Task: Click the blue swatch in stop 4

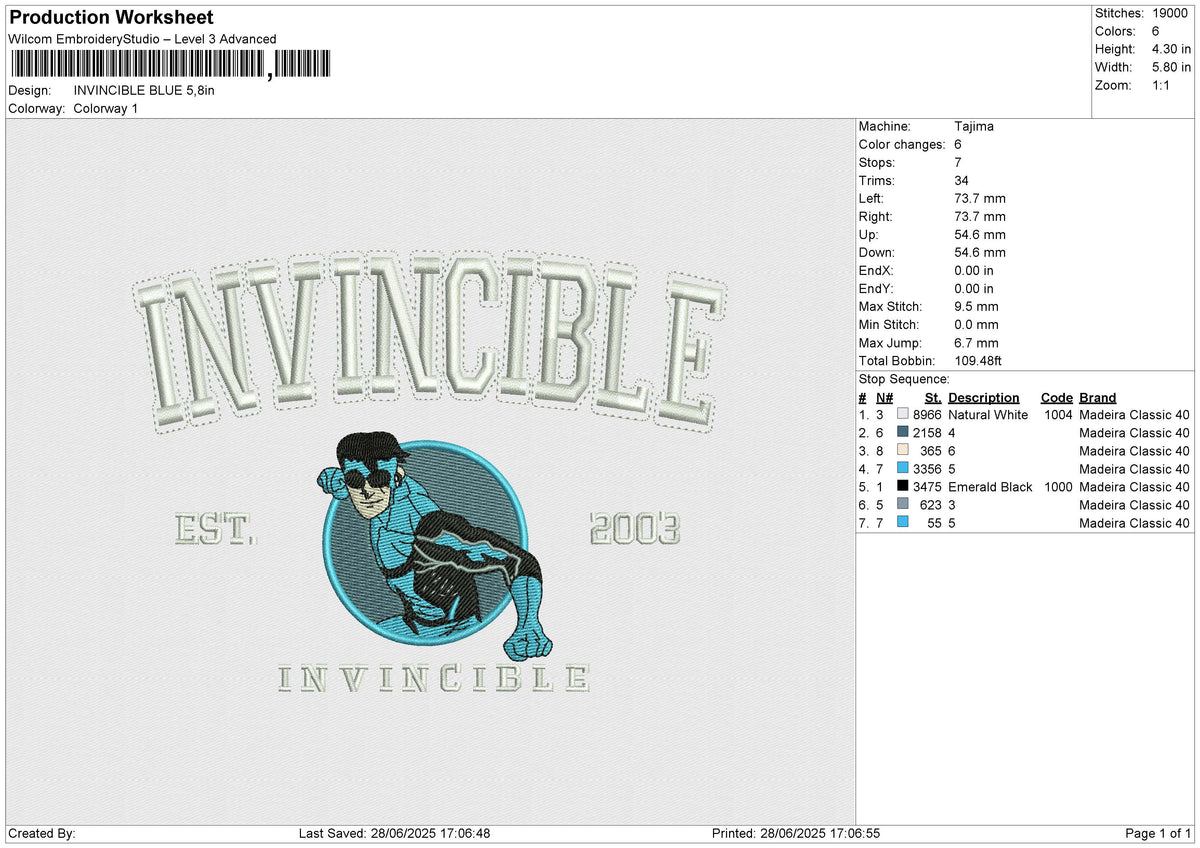Action: [x=903, y=468]
